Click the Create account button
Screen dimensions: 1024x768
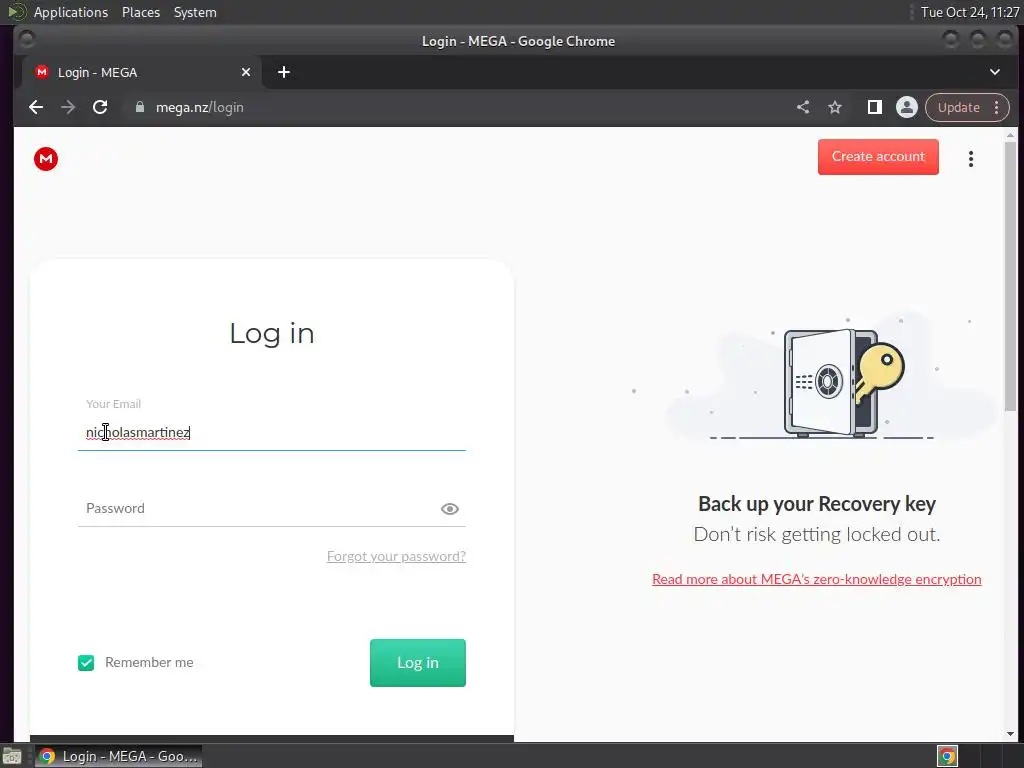coord(878,157)
